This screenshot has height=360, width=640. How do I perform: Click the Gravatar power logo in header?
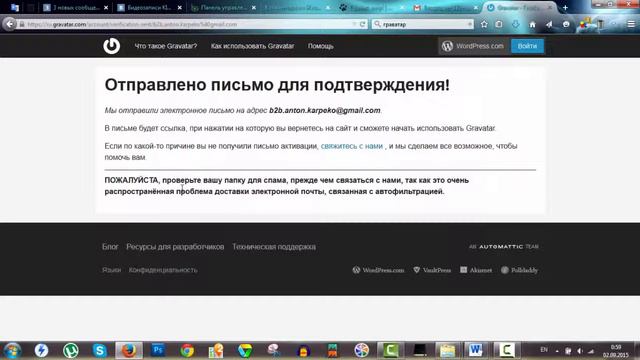tap(111, 46)
